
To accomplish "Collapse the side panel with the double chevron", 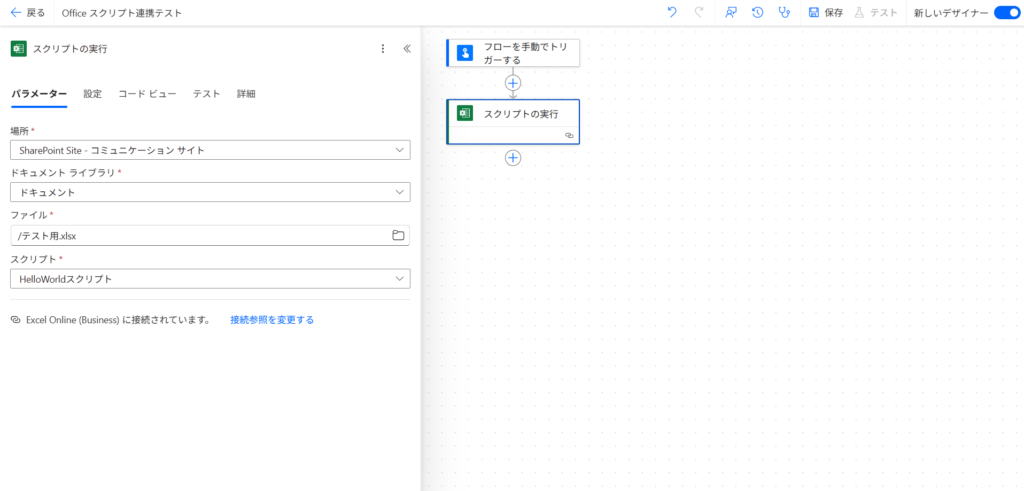I will click(x=407, y=48).
